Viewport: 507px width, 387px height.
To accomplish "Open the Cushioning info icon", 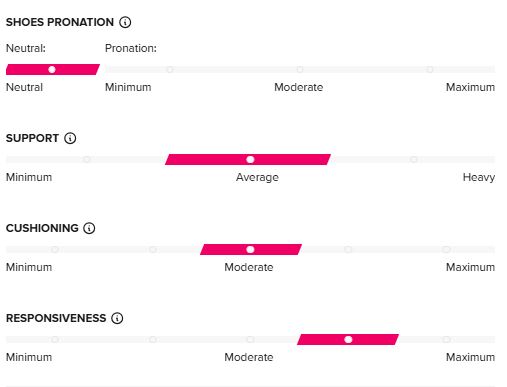I will [x=89, y=228].
